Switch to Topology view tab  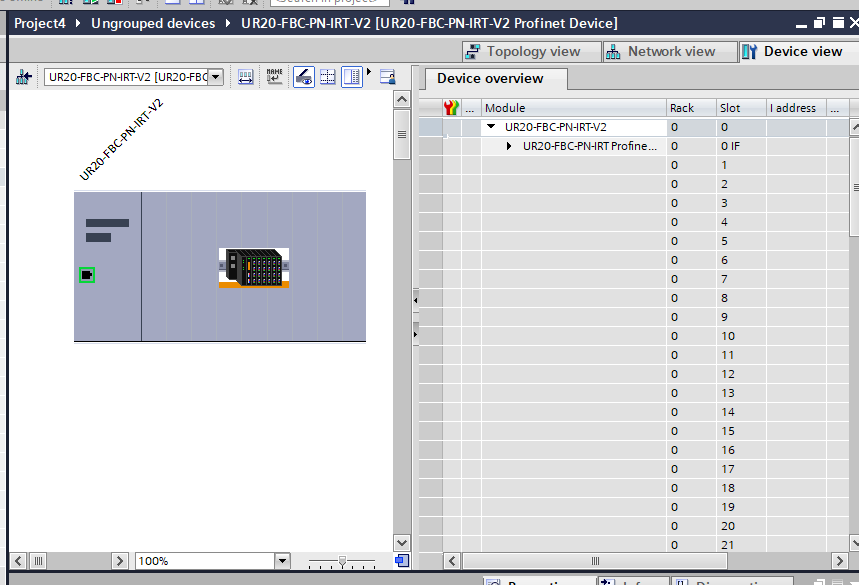tap(531, 51)
